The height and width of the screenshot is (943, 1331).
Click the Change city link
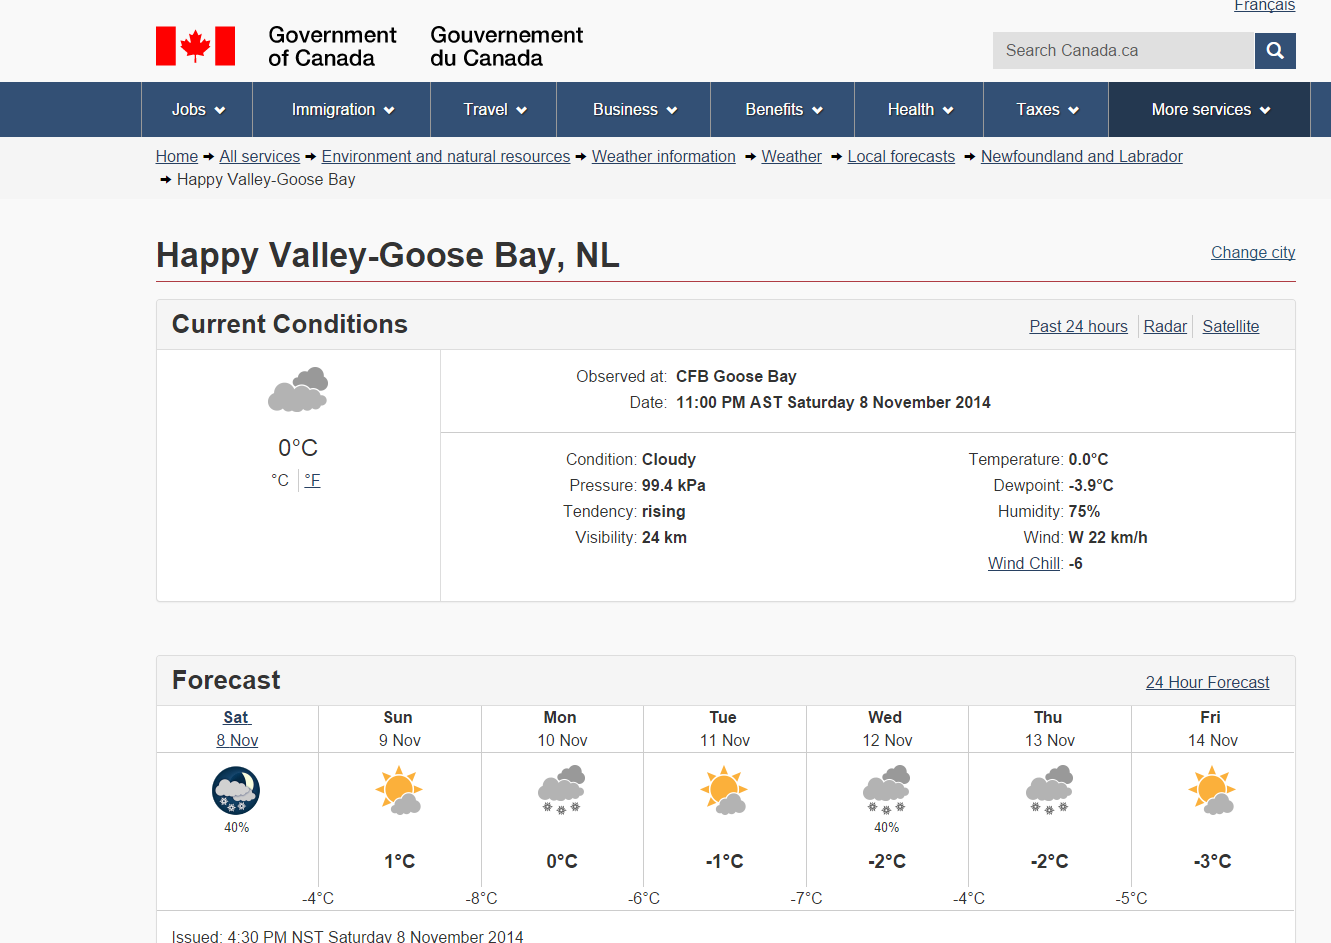click(x=1252, y=253)
